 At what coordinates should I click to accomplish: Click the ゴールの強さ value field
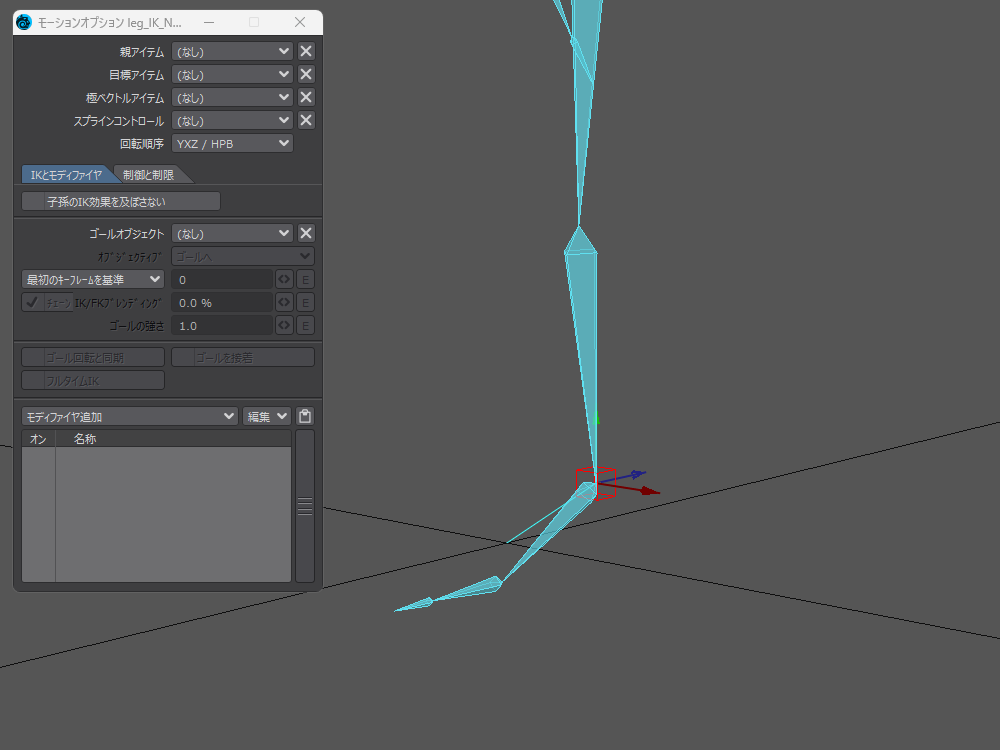(x=222, y=325)
